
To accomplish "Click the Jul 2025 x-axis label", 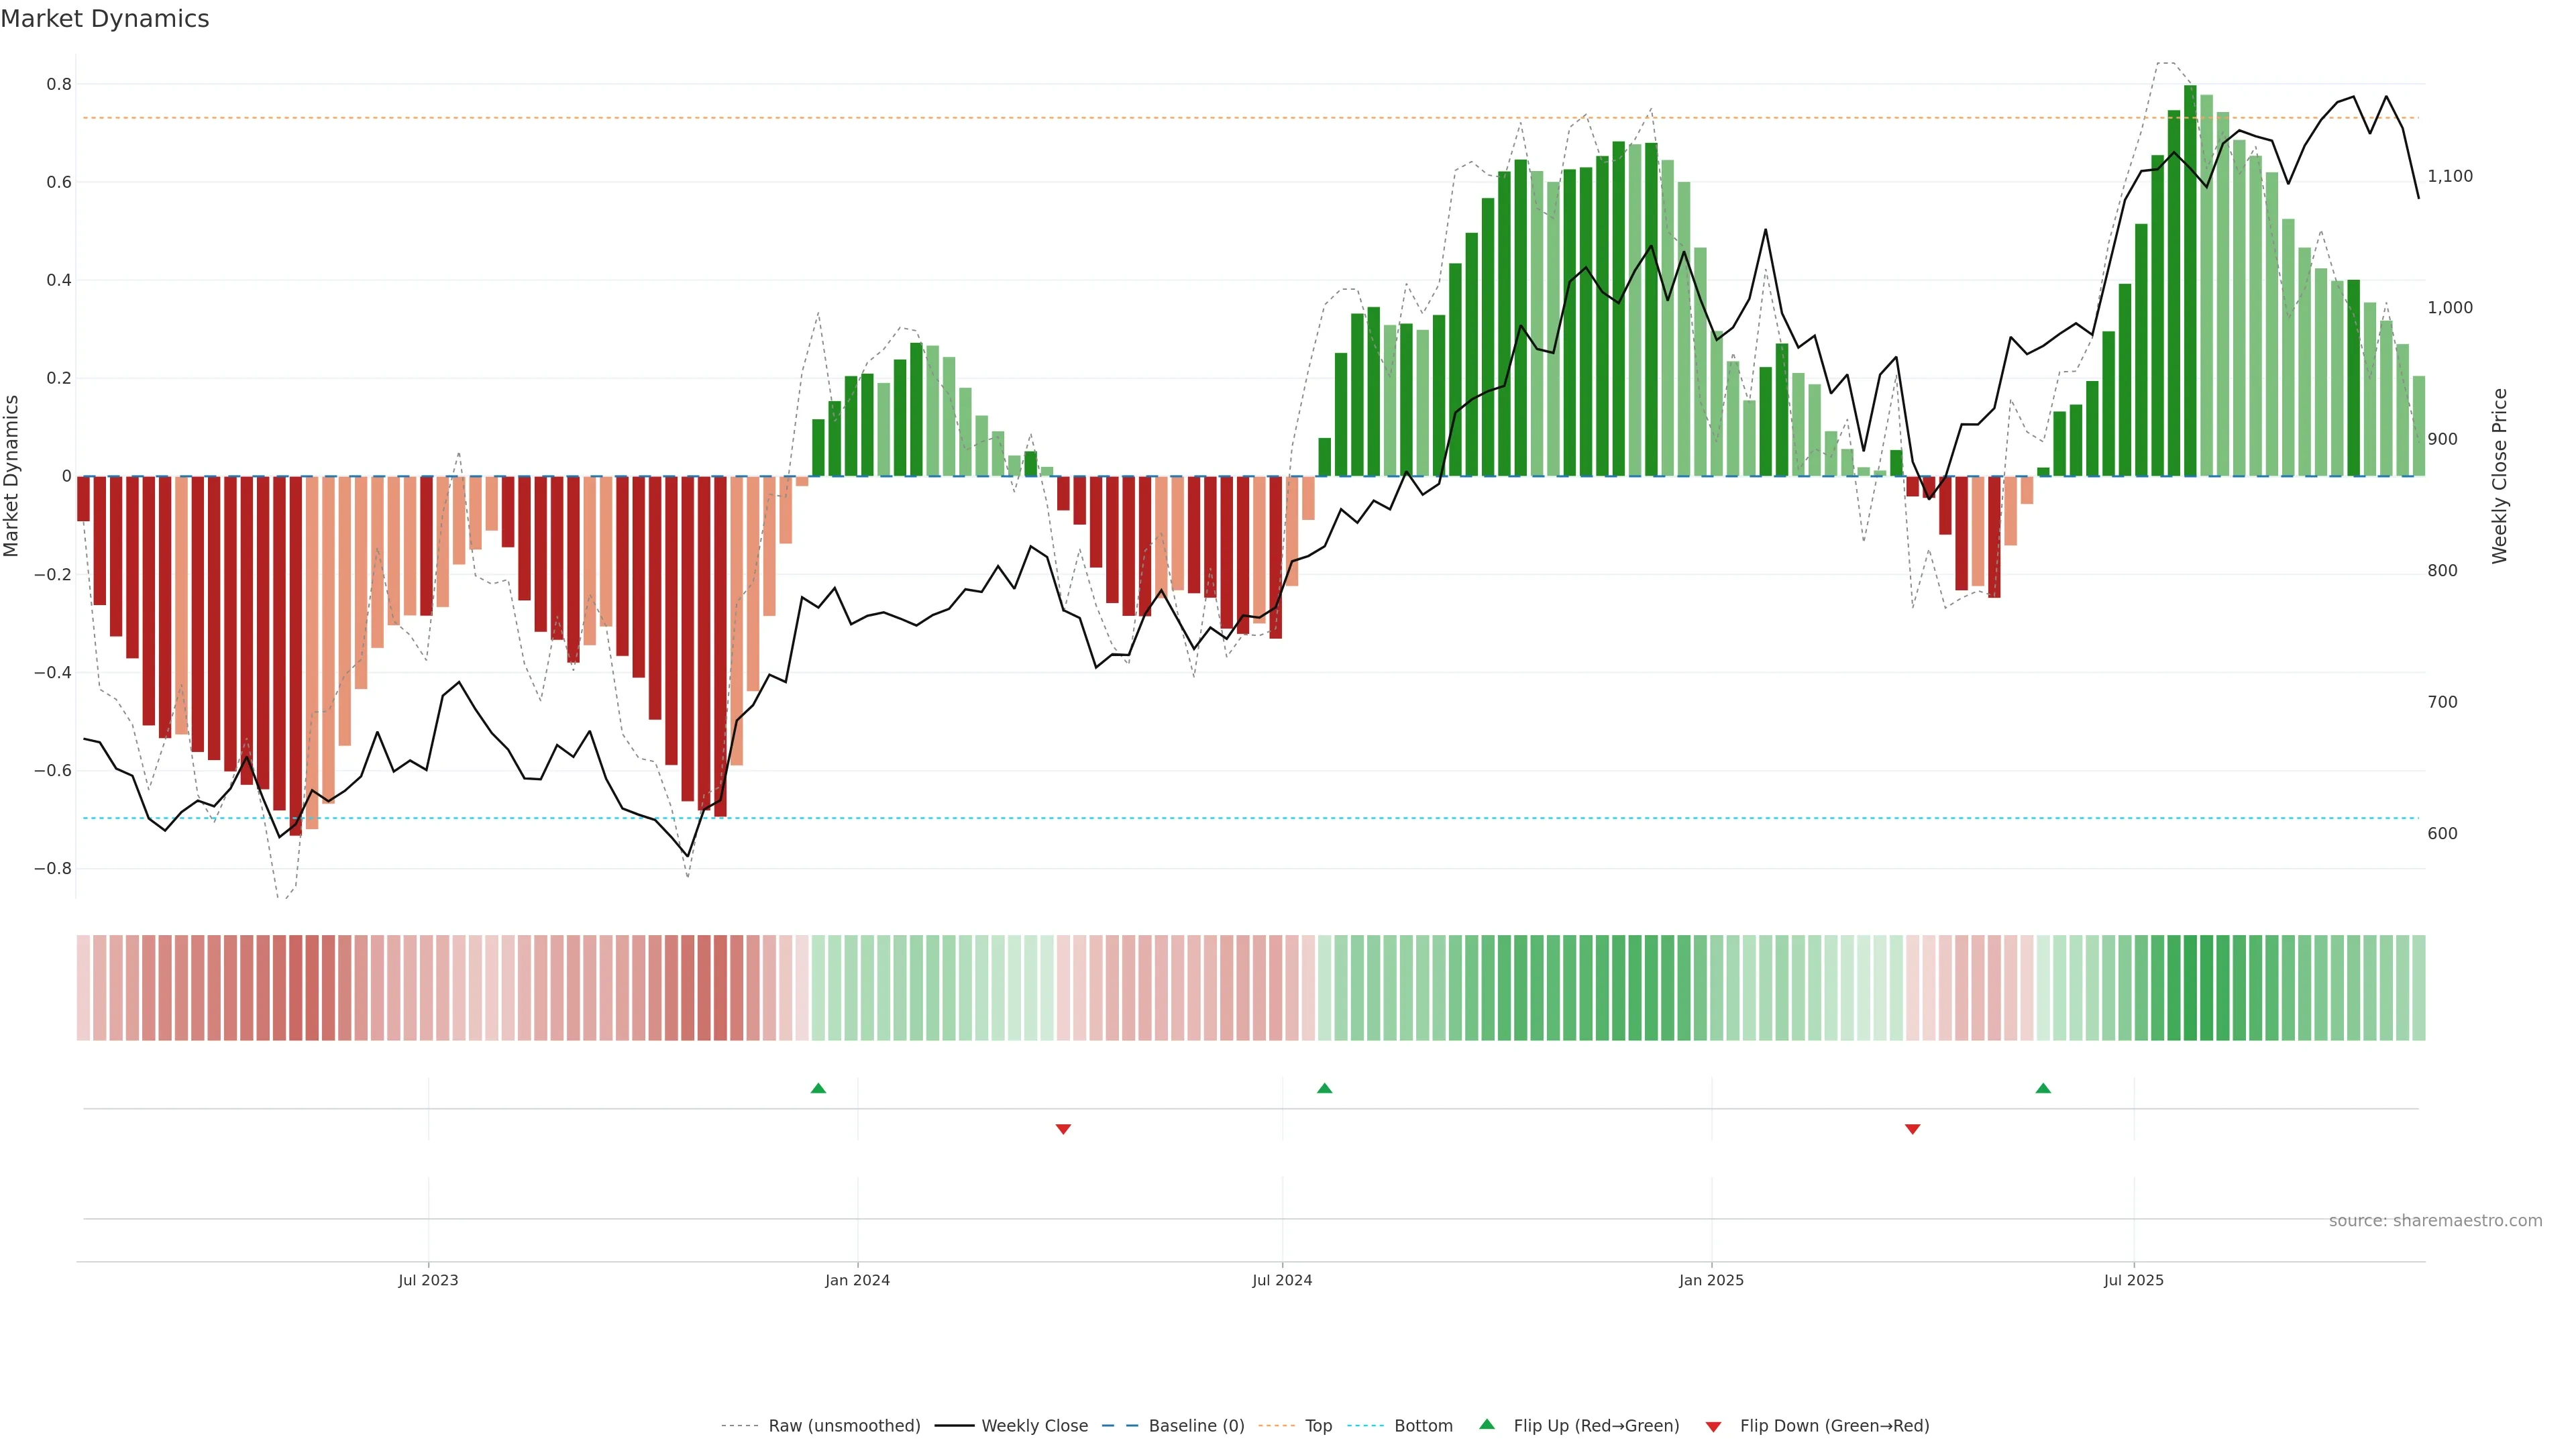I will click(x=2133, y=1280).
